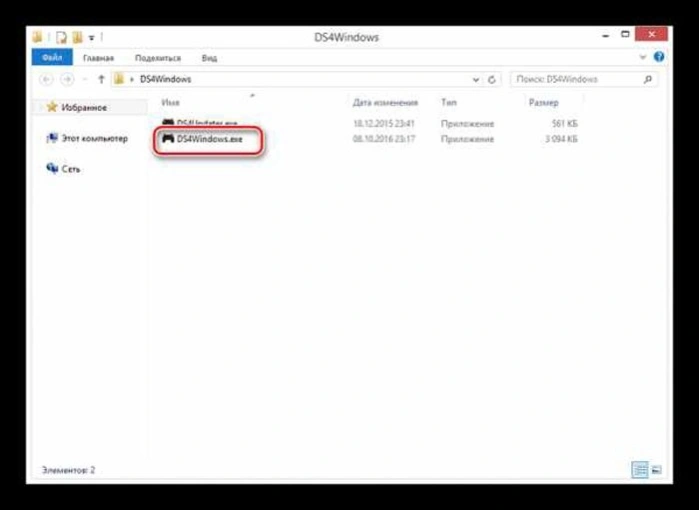Switch to the Главная ribbon tab
699x510 pixels.
click(99, 58)
